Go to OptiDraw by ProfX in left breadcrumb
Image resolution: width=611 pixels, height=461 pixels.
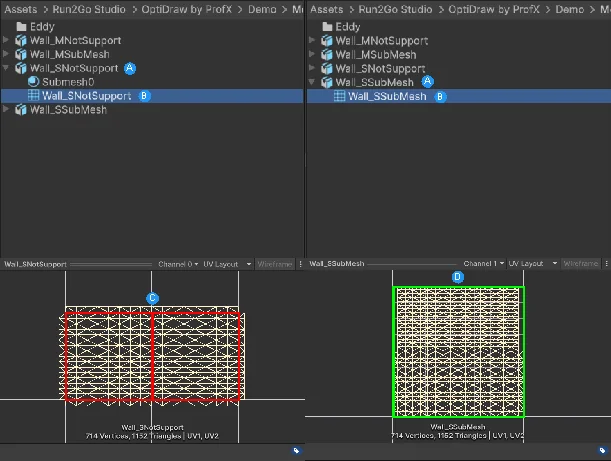[186, 9]
